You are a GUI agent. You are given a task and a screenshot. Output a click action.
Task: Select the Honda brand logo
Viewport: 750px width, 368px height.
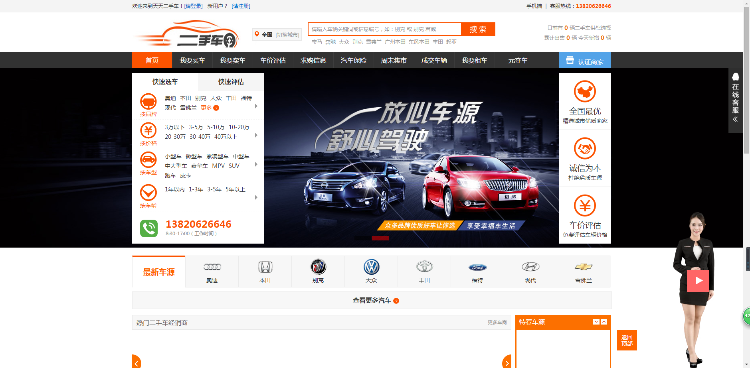(265, 267)
